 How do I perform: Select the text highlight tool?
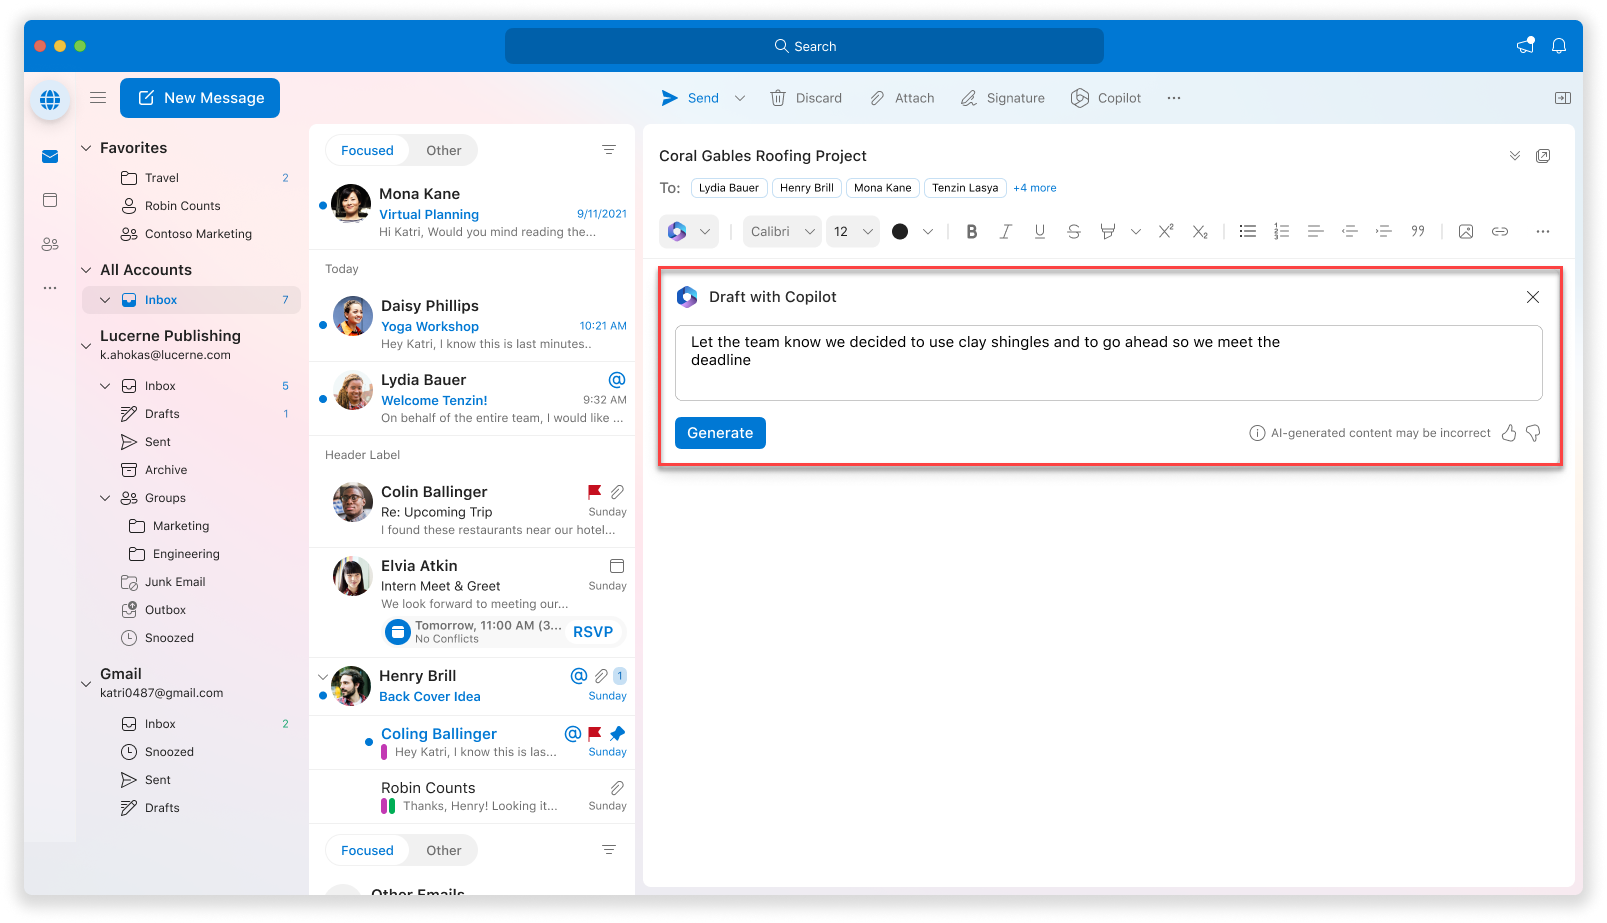pyautogui.click(x=1107, y=231)
